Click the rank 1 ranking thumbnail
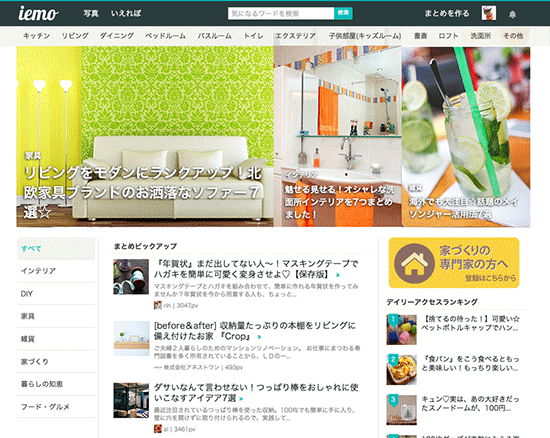This screenshot has height=438, width=550. pyautogui.click(x=402, y=330)
